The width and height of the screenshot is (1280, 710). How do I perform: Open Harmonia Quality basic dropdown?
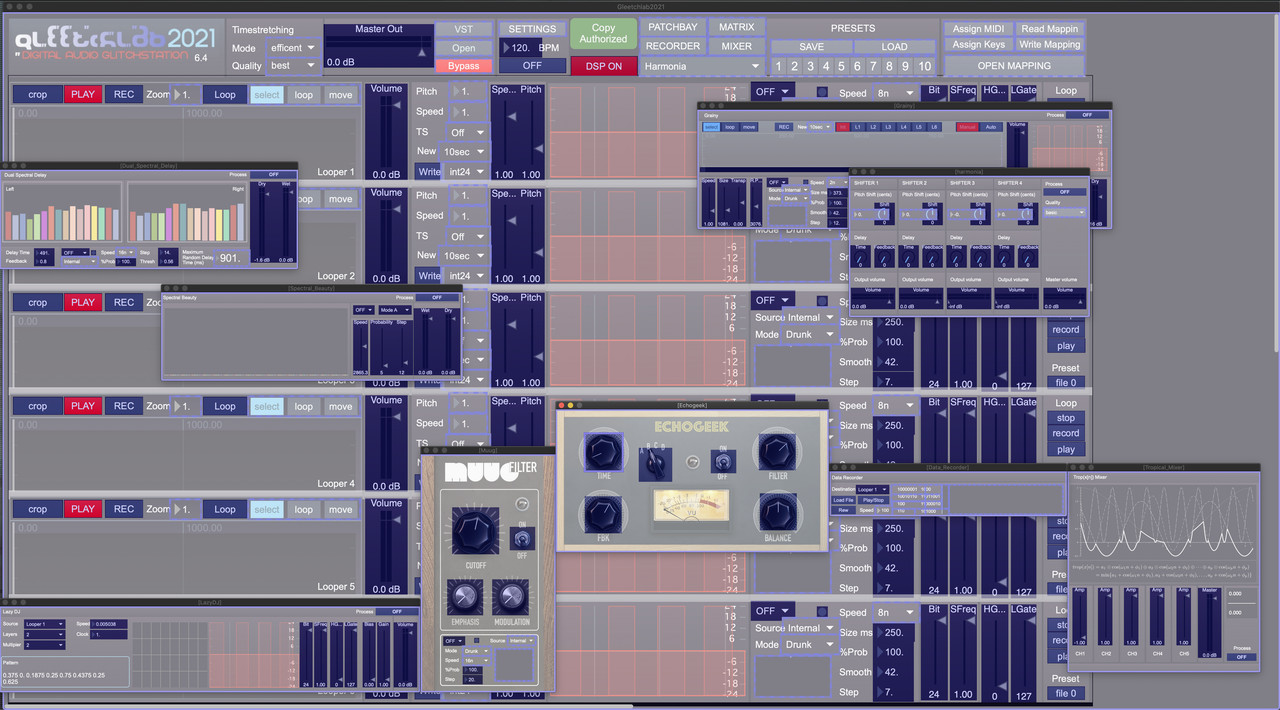(x=1066, y=212)
